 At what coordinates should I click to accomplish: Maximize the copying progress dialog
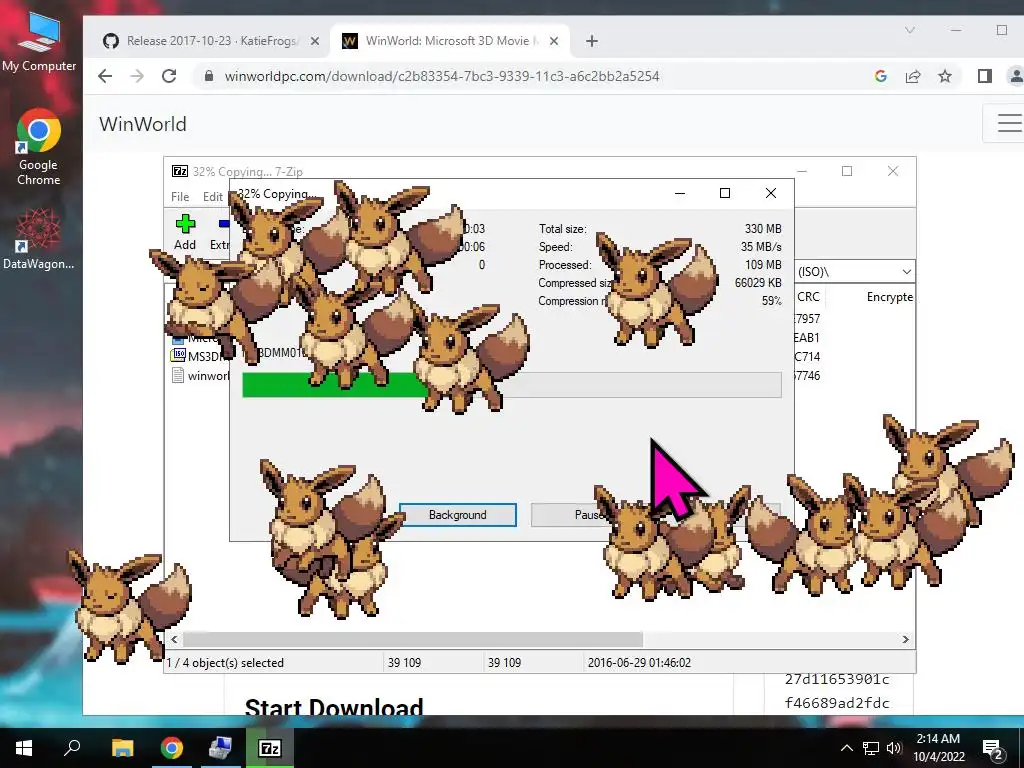click(724, 193)
